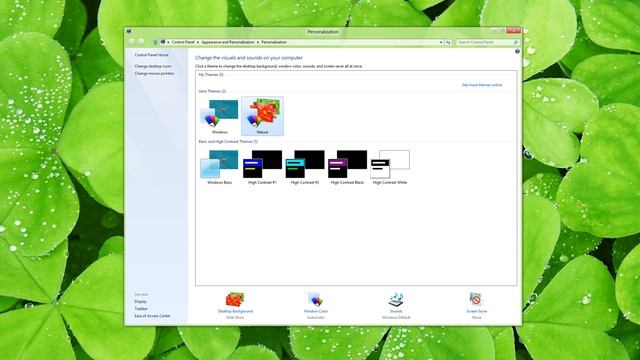Select the Nature theme
The height and width of the screenshot is (360, 640).
click(262, 116)
